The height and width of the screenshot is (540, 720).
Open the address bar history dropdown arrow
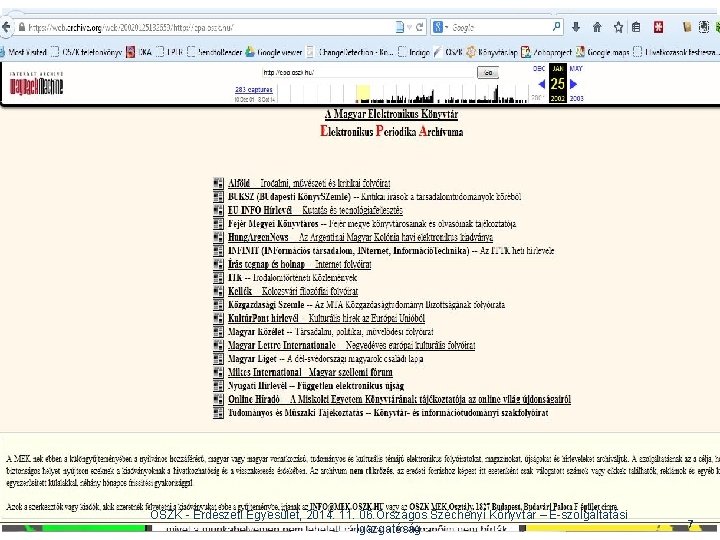(410, 27)
